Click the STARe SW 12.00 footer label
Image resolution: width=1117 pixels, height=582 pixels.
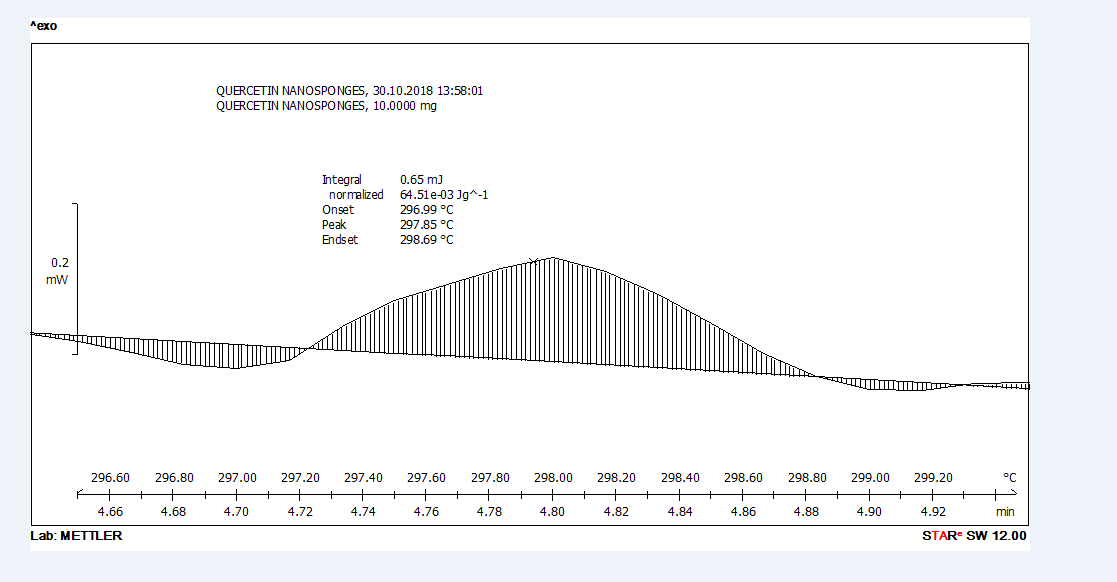974,536
